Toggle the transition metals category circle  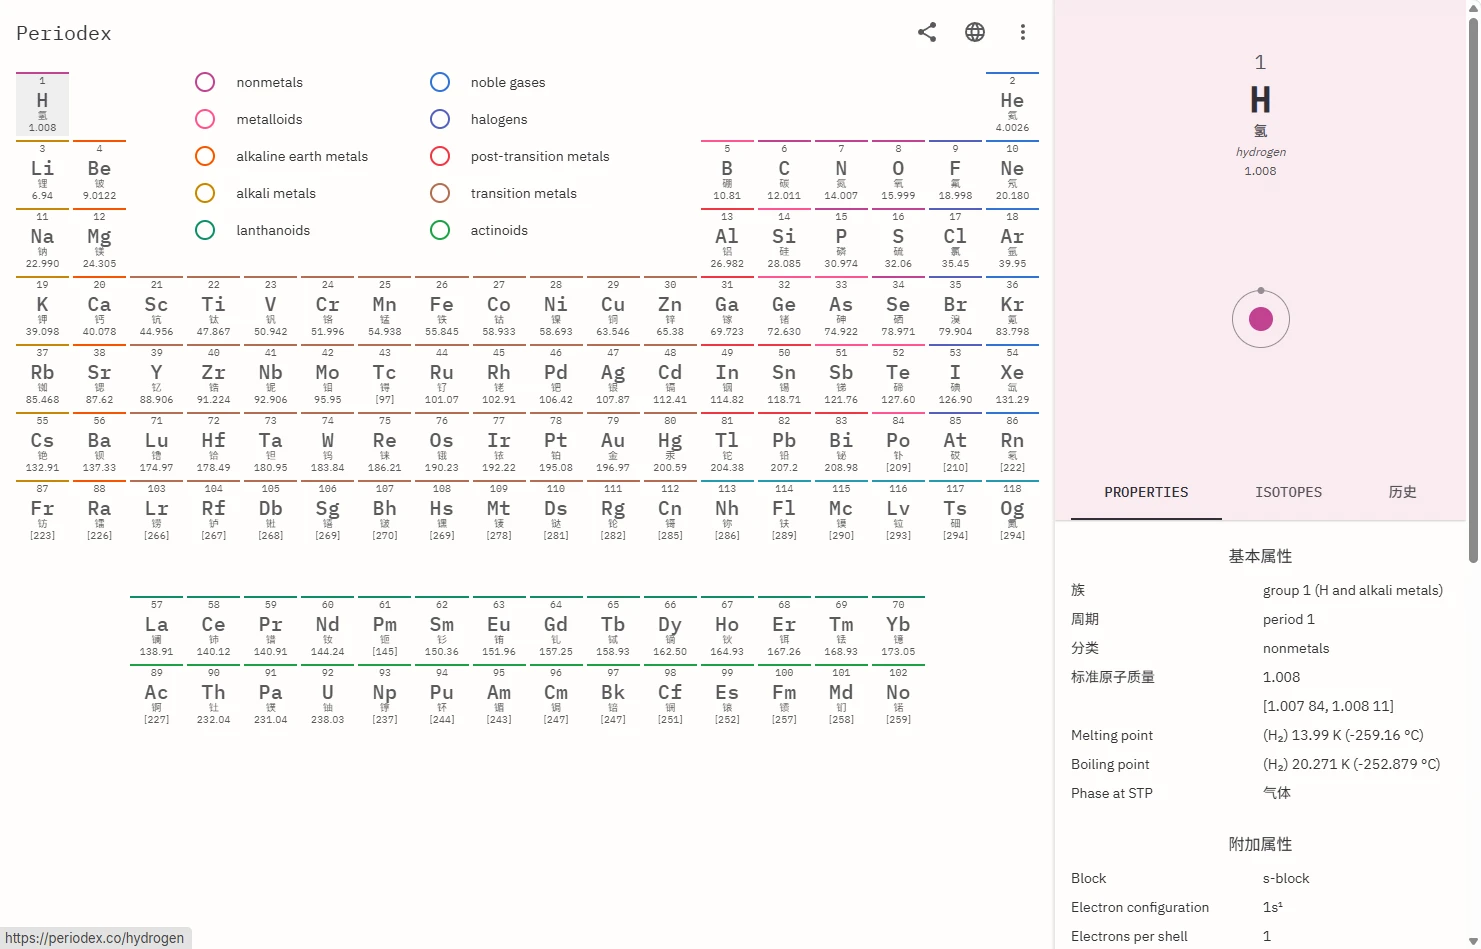tap(440, 193)
